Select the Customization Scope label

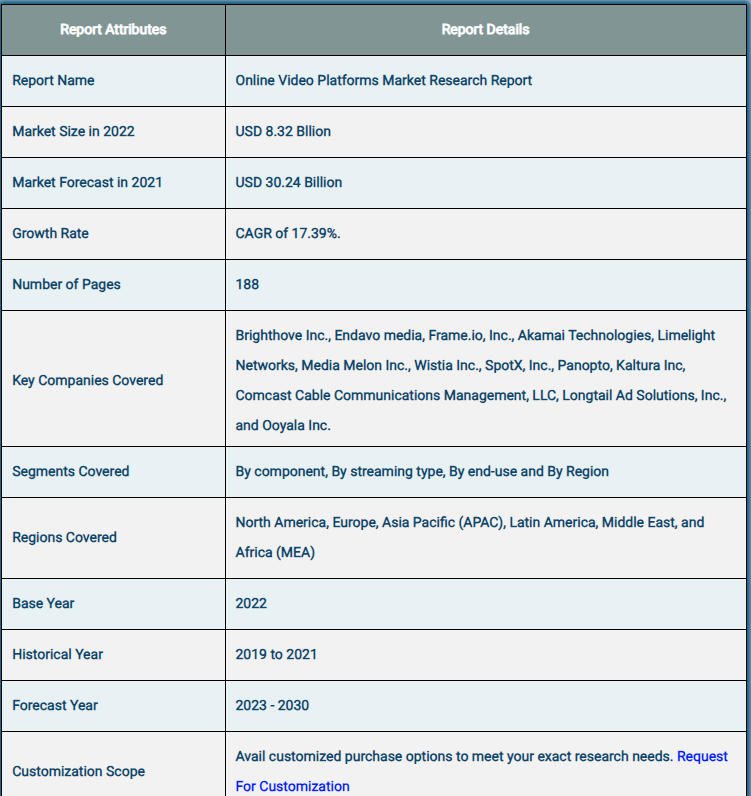[79, 771]
